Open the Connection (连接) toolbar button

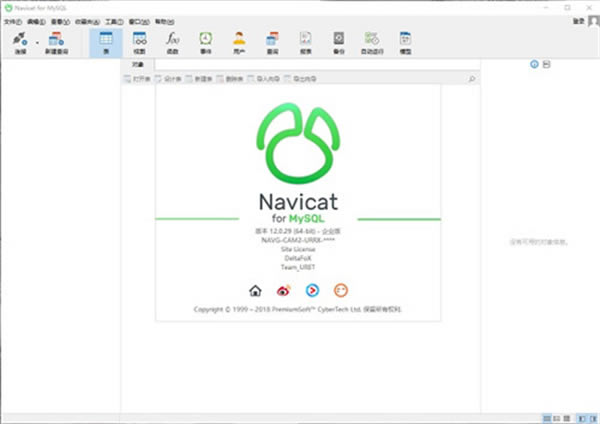tap(20, 43)
